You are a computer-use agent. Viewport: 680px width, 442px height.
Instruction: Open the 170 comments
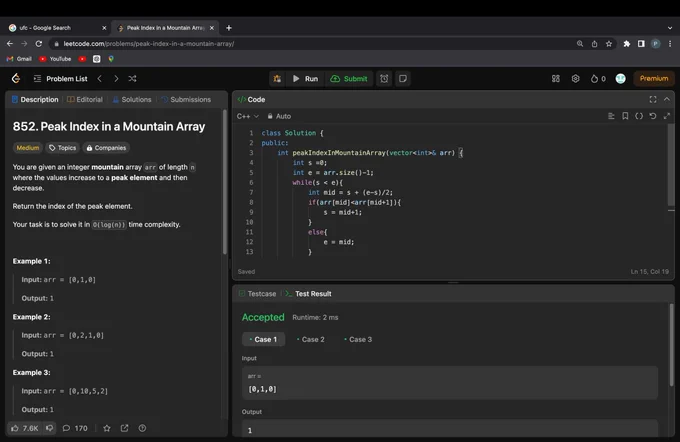pyautogui.click(x=75, y=428)
